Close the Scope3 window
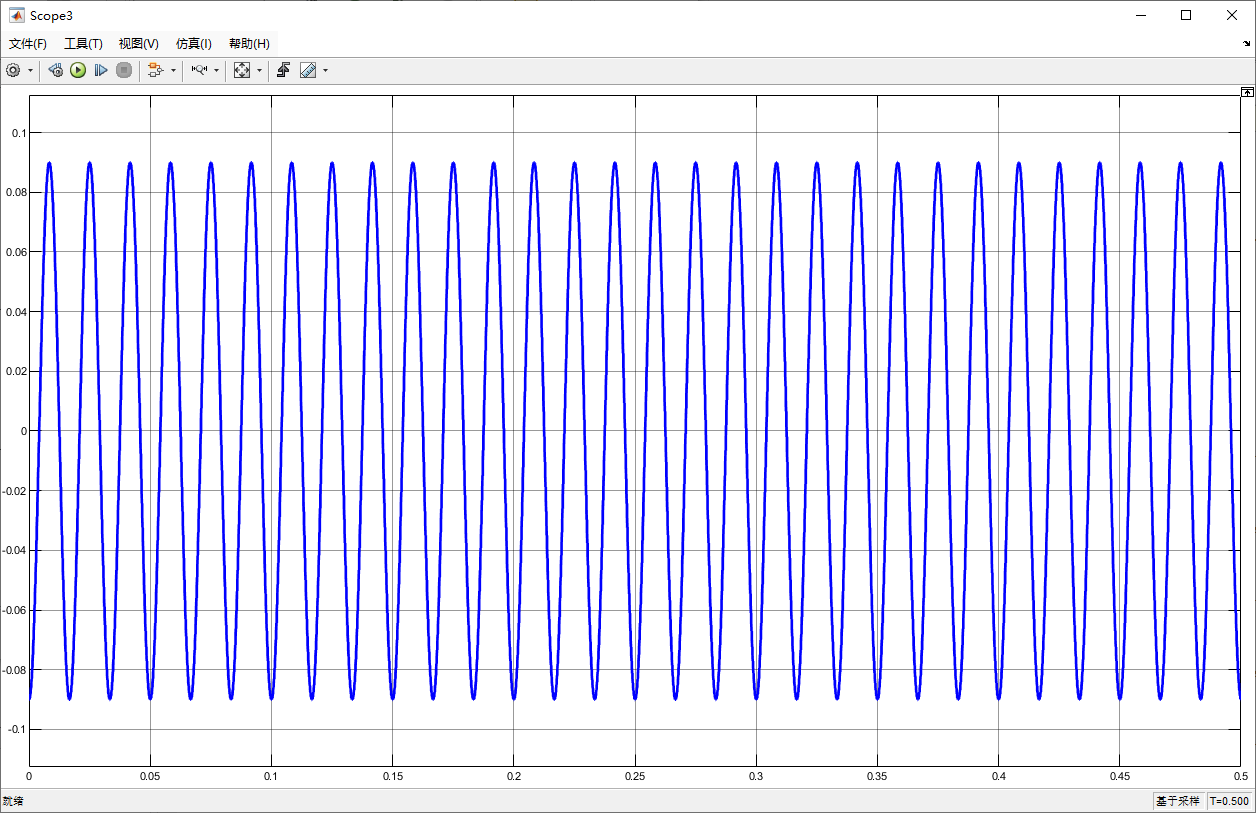 click(1232, 15)
